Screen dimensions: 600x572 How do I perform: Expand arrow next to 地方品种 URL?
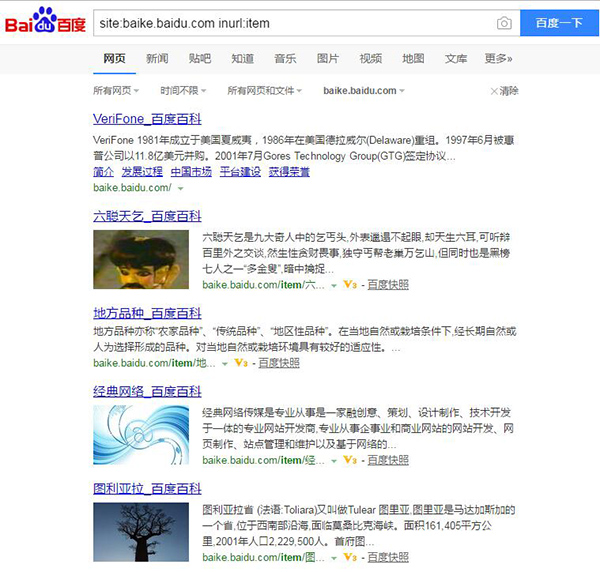[225, 363]
